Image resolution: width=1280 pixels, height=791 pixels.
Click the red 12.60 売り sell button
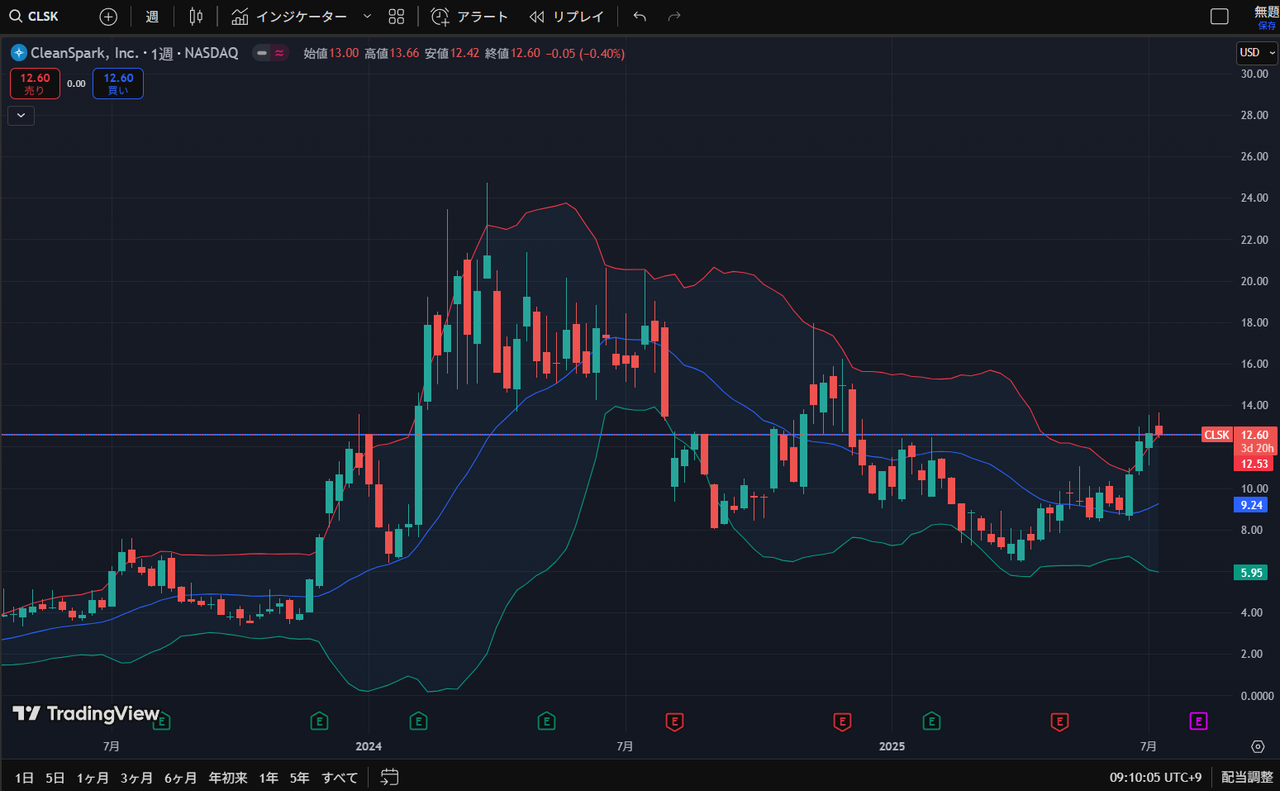(x=35, y=84)
